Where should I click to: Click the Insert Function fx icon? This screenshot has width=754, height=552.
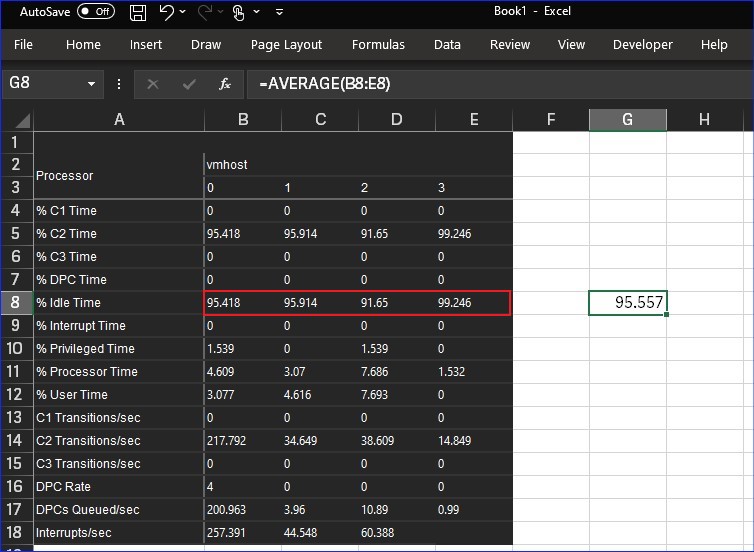225,85
